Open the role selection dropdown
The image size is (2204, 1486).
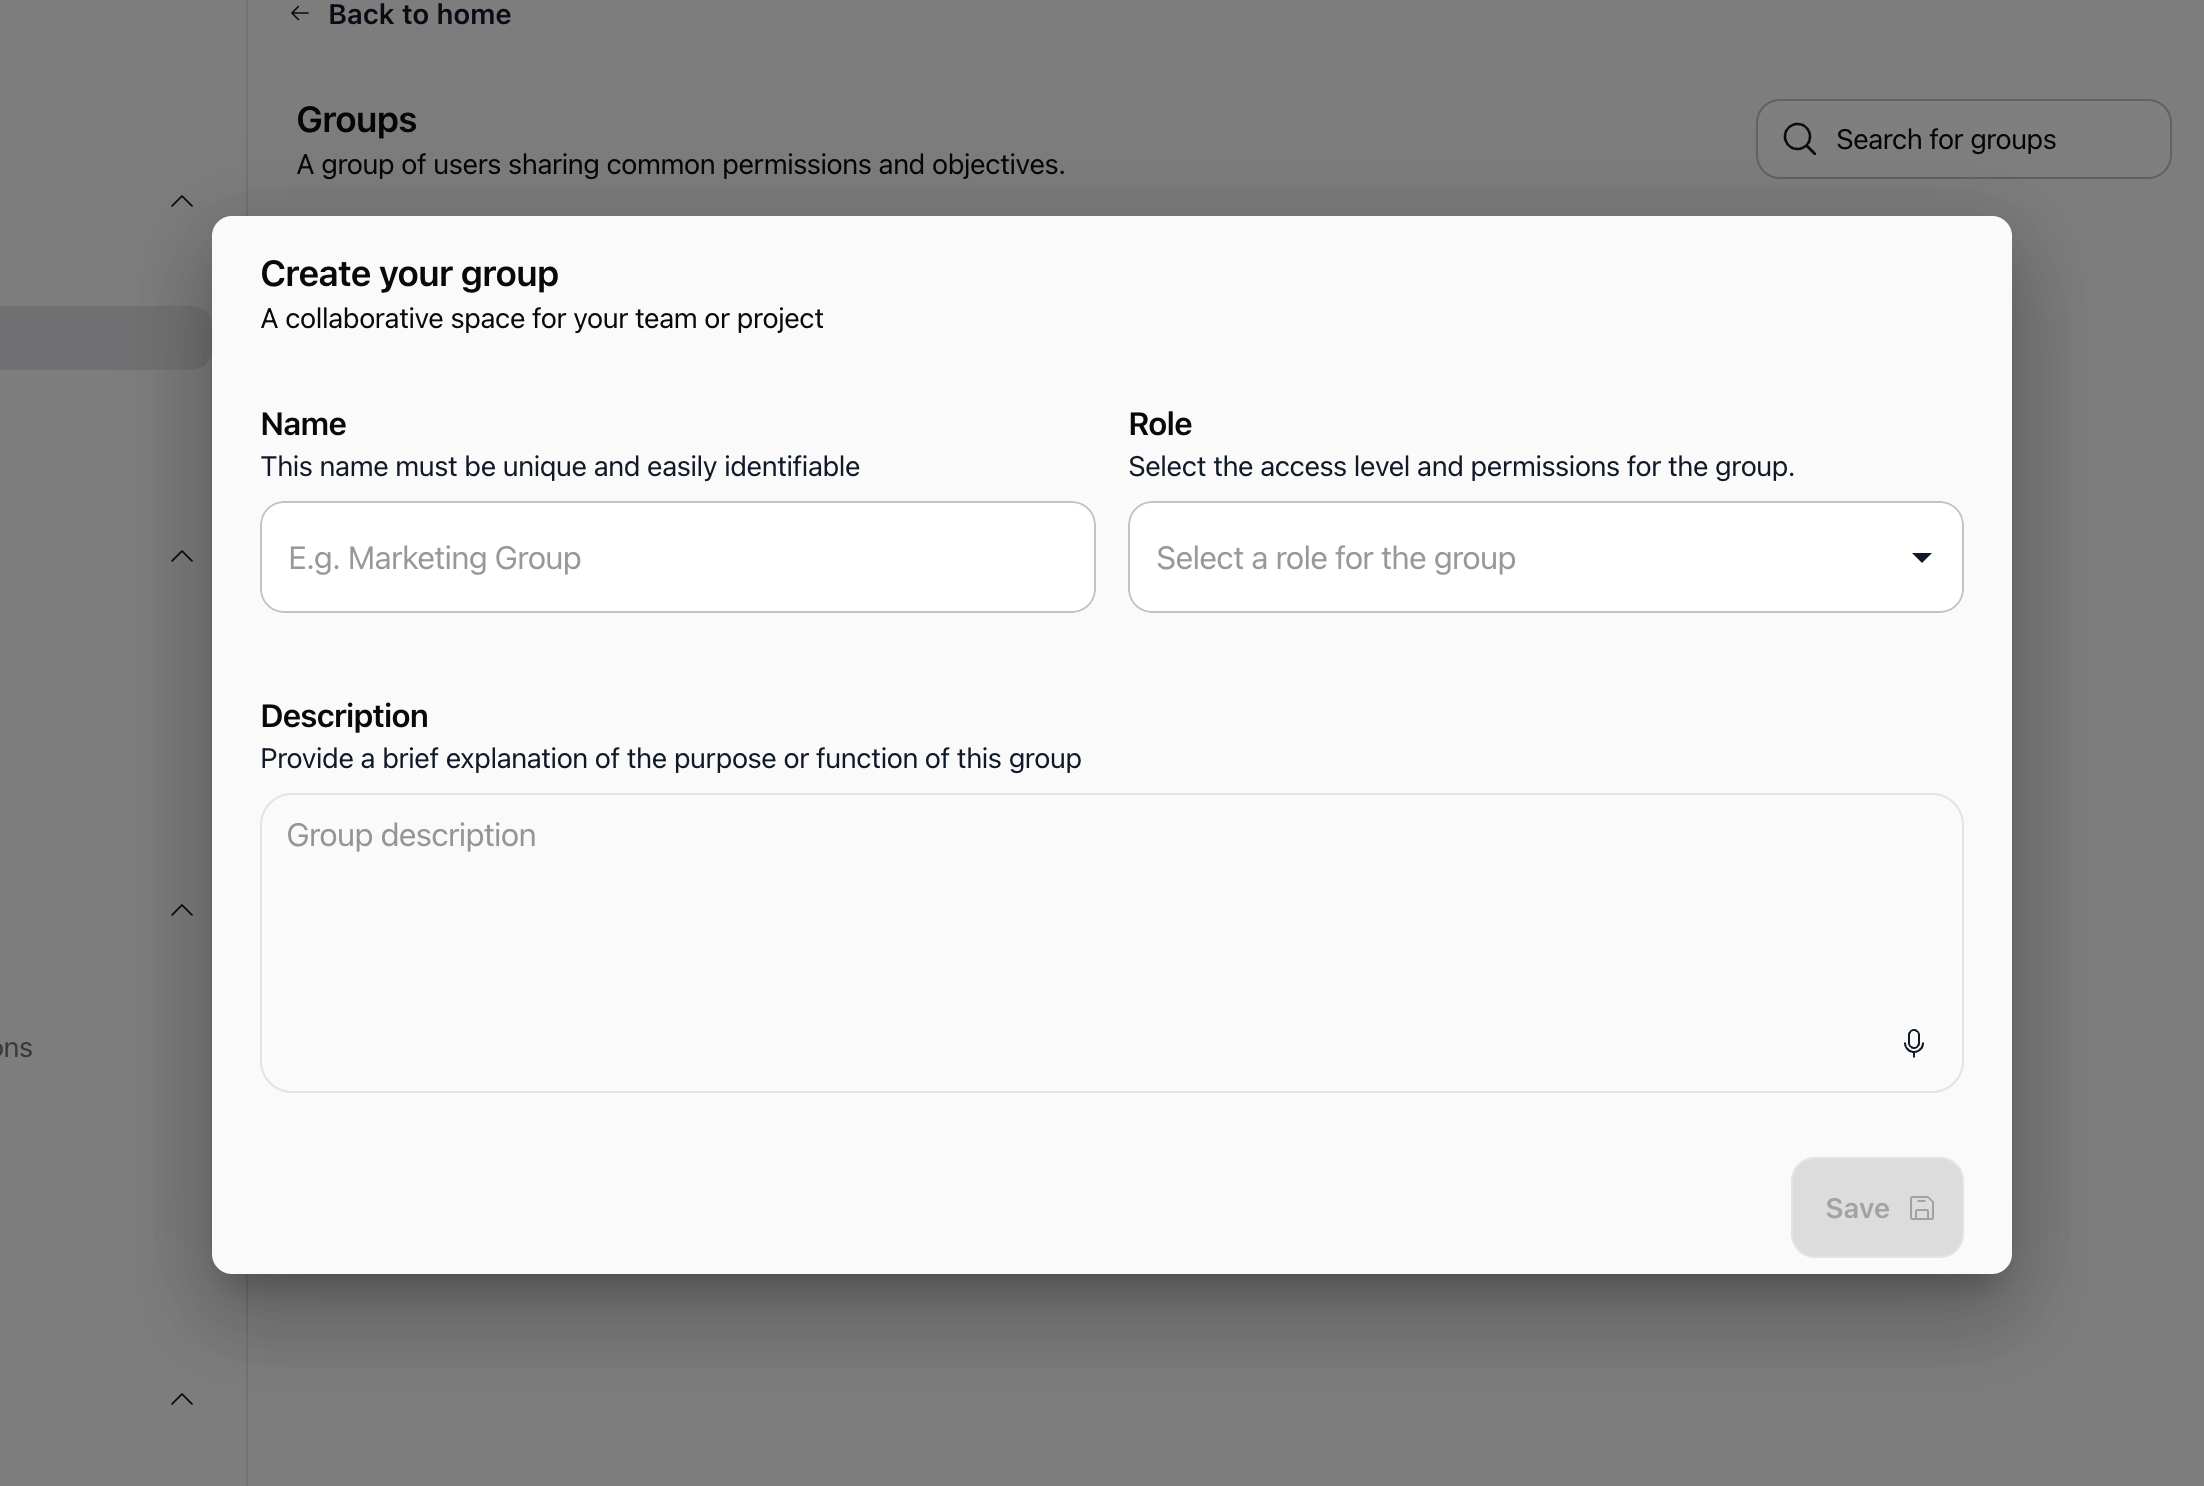click(x=1545, y=557)
